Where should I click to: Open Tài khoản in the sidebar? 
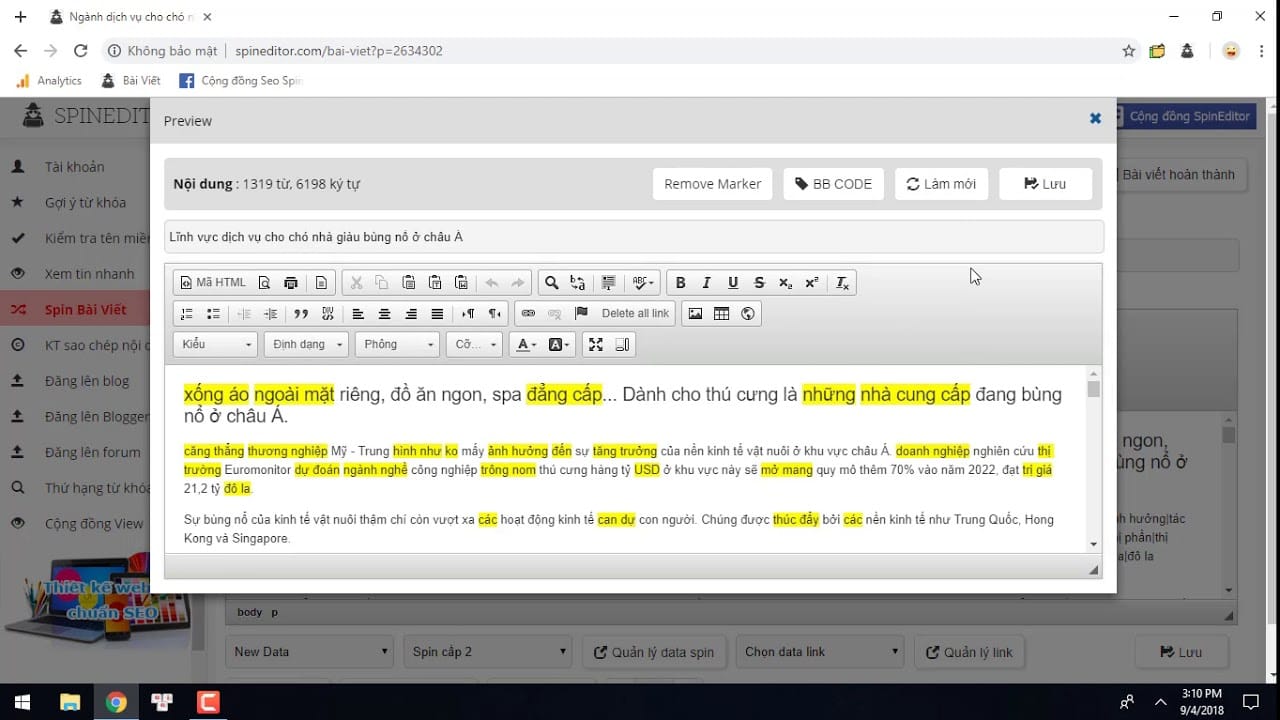point(74,167)
